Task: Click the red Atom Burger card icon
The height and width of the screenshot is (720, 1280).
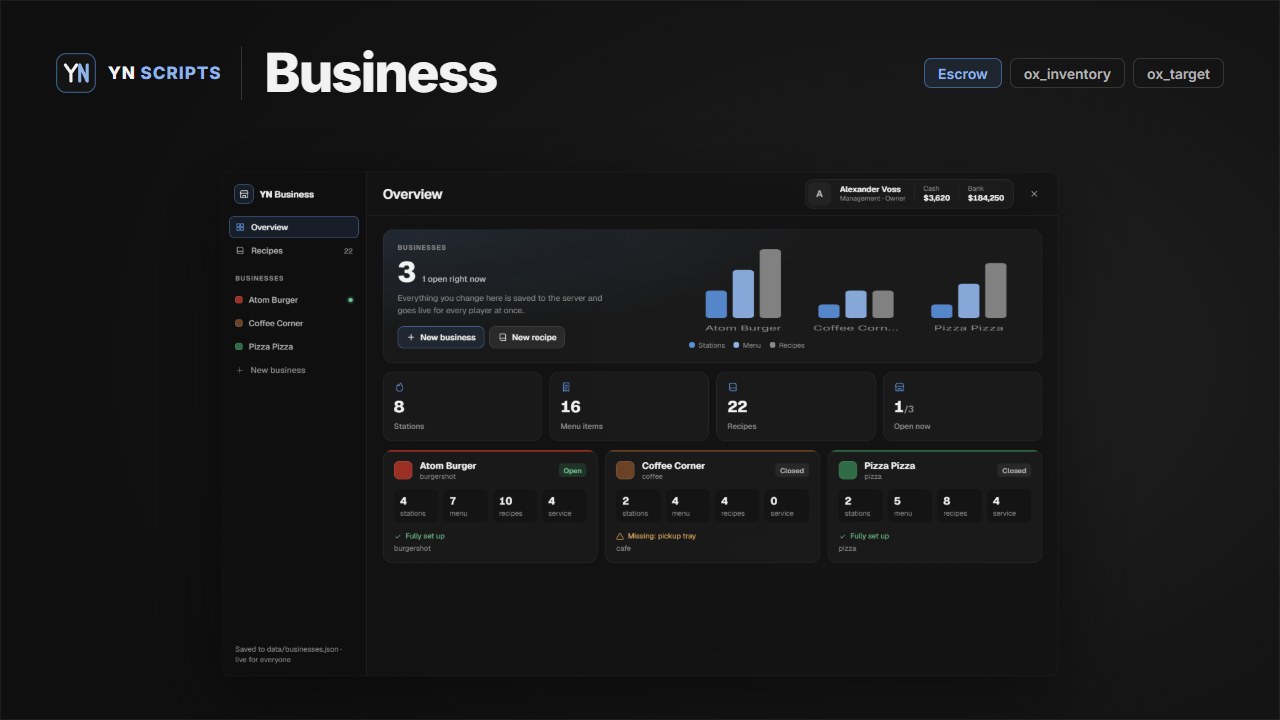Action: [x=403, y=470]
